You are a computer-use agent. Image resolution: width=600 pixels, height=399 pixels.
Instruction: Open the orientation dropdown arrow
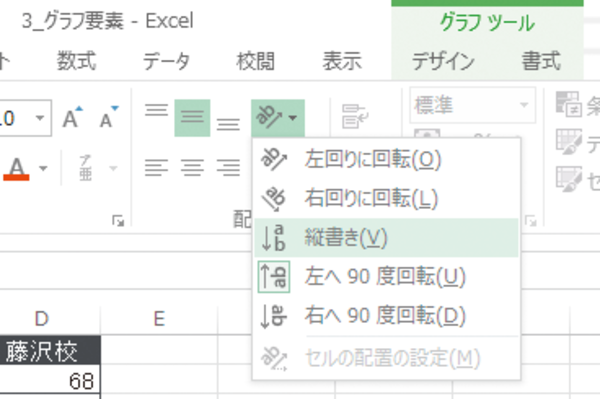tap(293, 117)
